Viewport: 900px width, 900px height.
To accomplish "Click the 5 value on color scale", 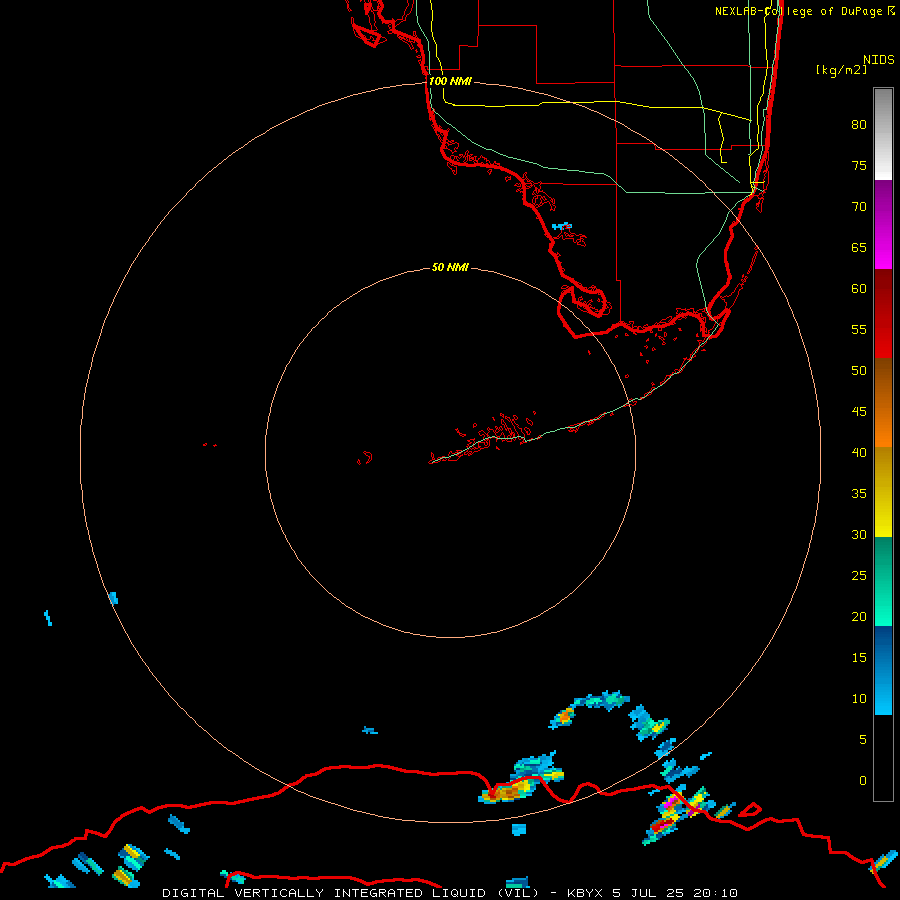I will pyautogui.click(x=863, y=740).
